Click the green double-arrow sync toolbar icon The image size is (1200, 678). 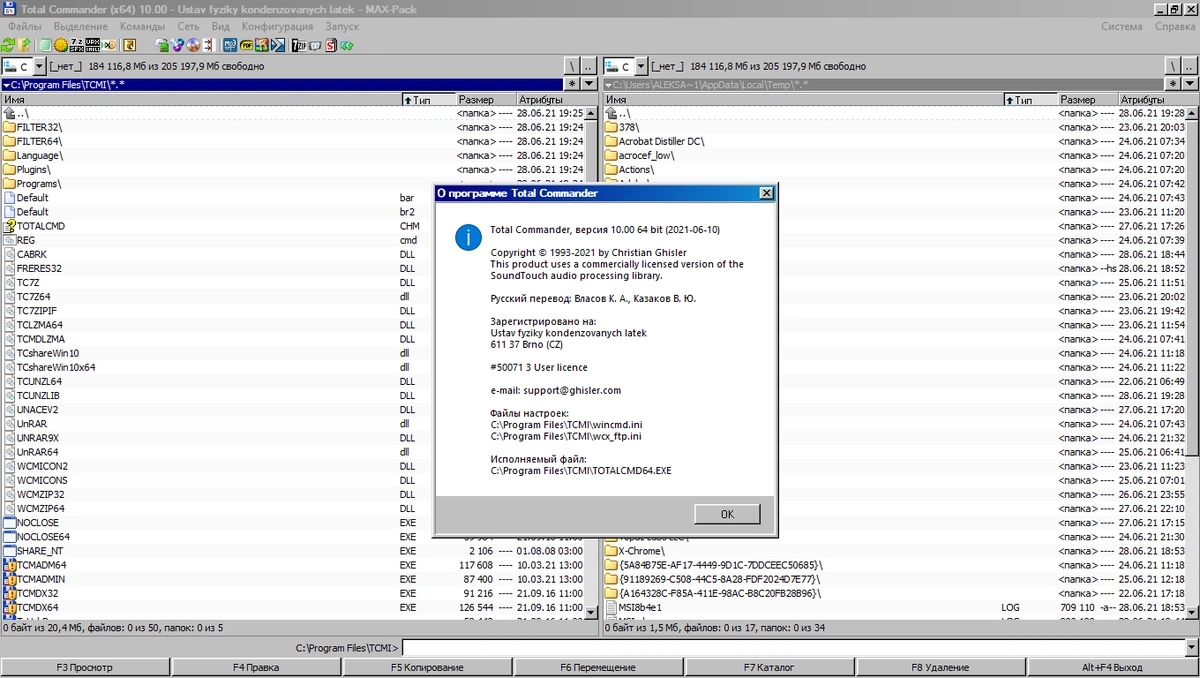347,45
